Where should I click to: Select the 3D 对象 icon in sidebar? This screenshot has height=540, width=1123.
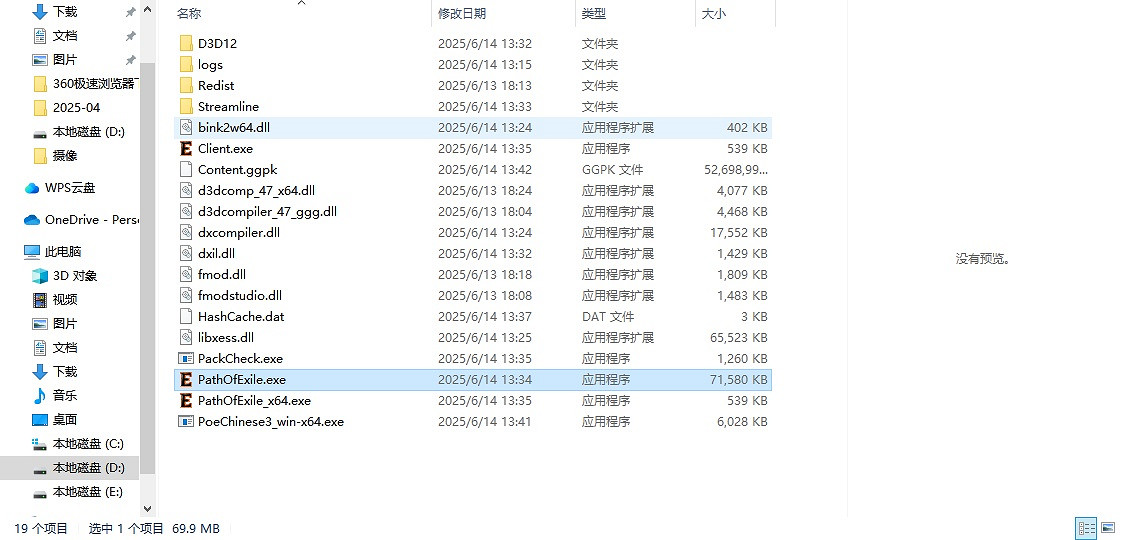point(40,276)
